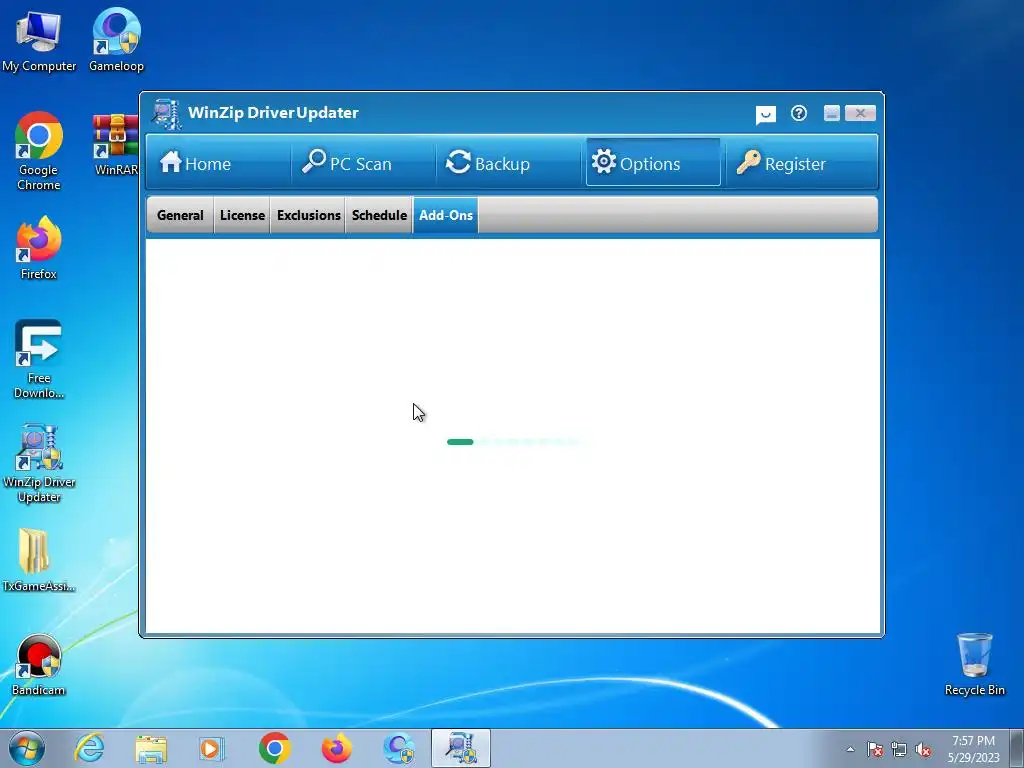Select the WinRAR desktop shortcut
This screenshot has height=768, width=1024.
click(x=116, y=145)
